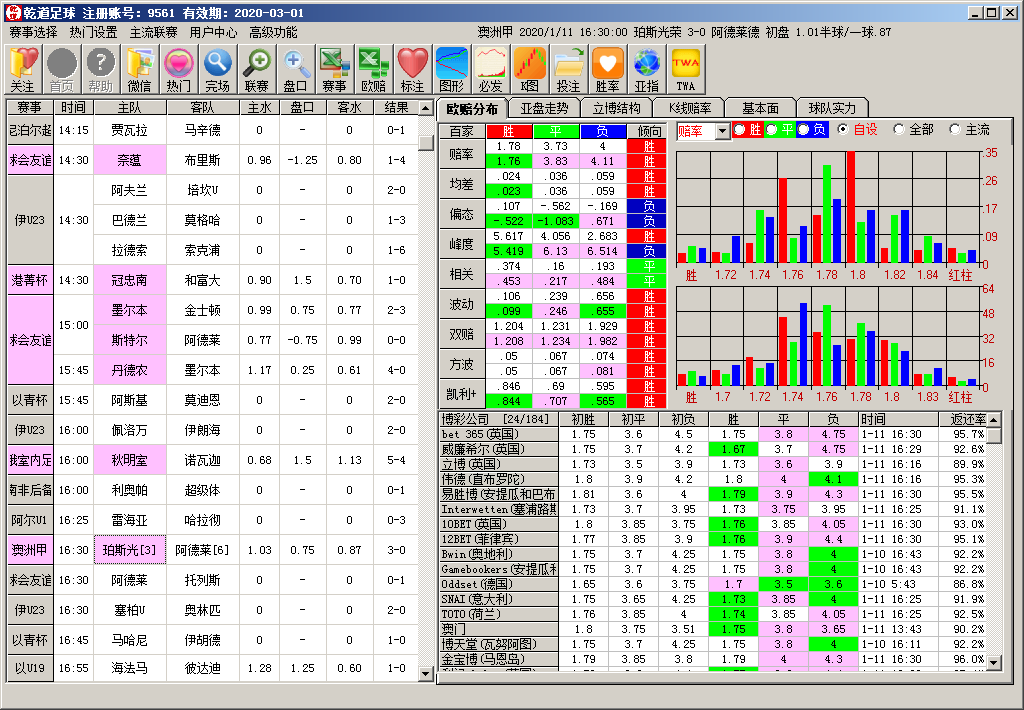This screenshot has width=1024, height=710.
Task: Click the 百家 header button
Action: point(462,131)
